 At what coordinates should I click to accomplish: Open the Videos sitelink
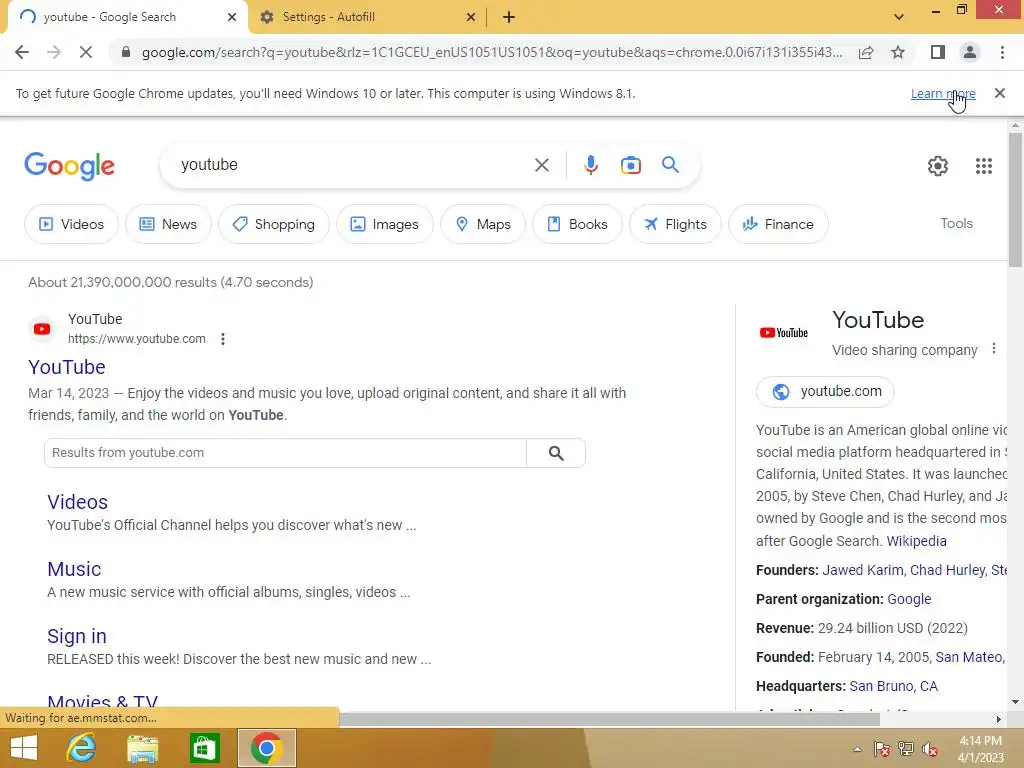click(x=77, y=502)
